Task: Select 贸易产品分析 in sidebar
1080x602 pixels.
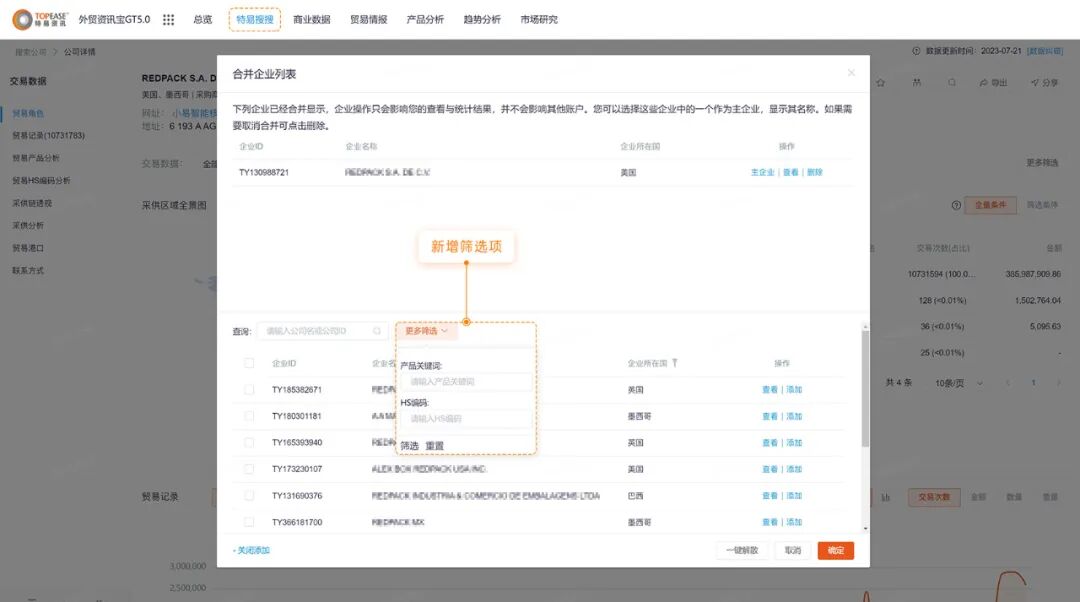Action: pos(36,158)
